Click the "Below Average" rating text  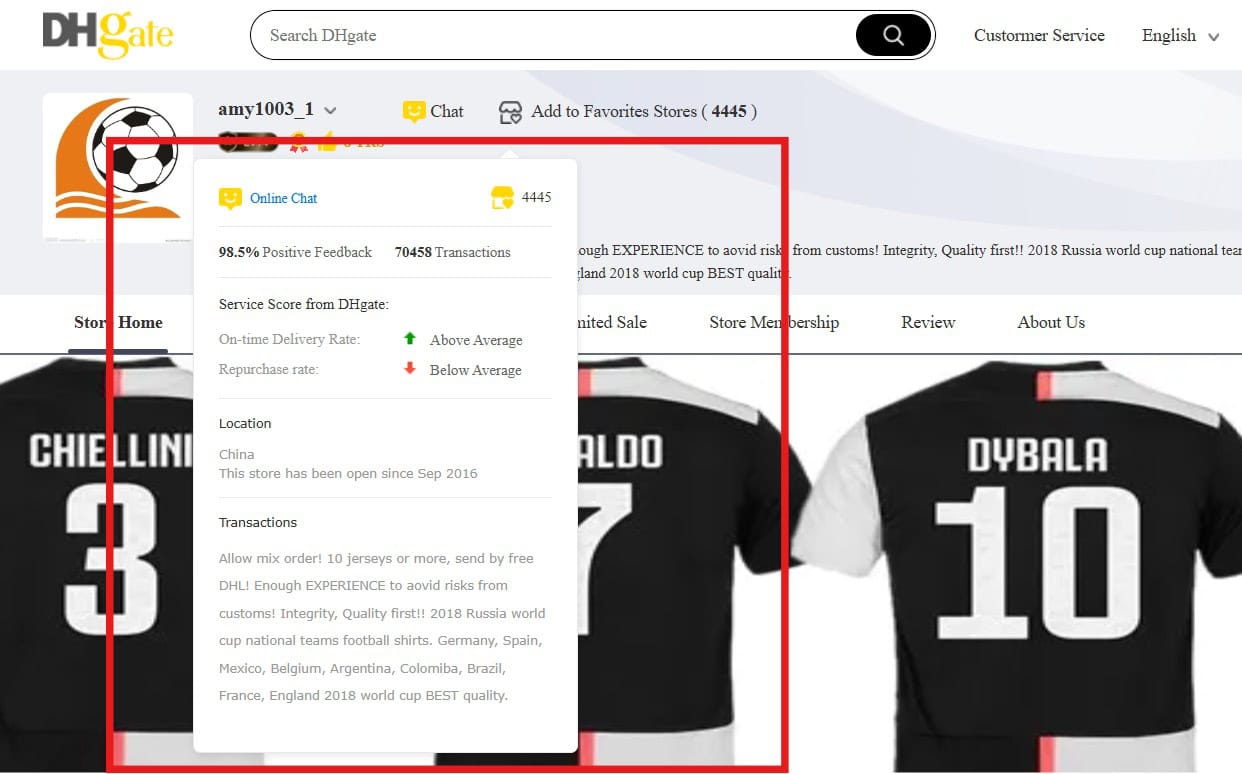[476, 370]
